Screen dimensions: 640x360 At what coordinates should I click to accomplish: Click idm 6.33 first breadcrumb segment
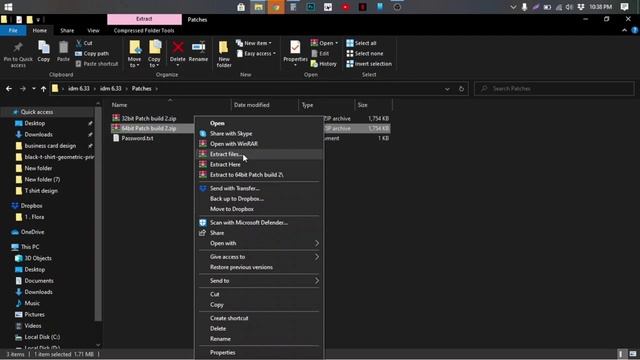click(x=78, y=89)
